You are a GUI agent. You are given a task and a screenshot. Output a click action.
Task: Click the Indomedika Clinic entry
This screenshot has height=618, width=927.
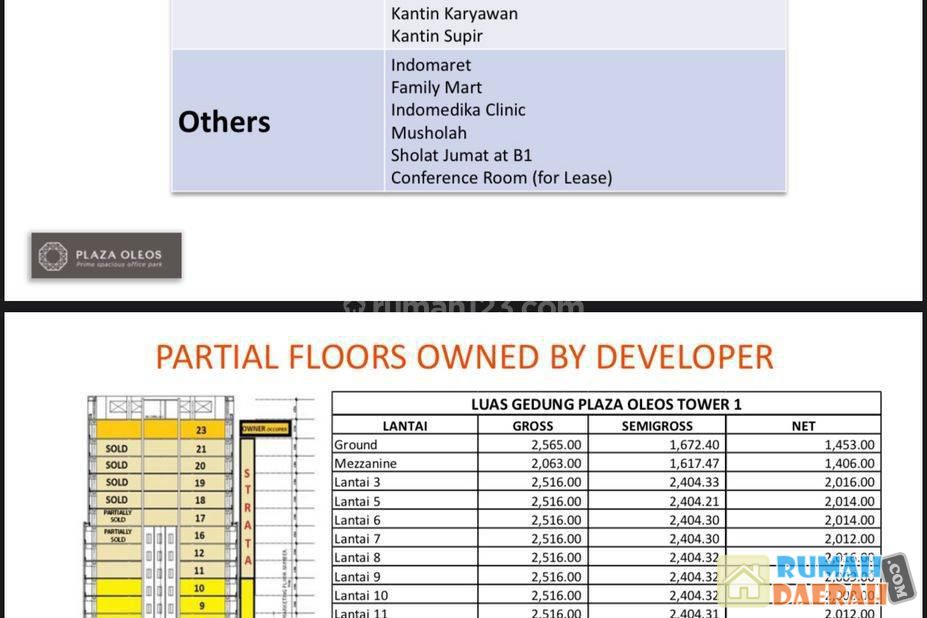458,110
